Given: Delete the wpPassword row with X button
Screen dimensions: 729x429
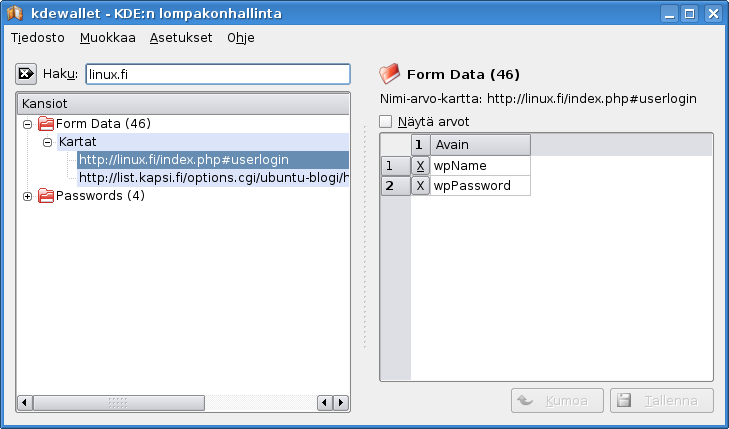Looking at the screenshot, I should click(x=421, y=186).
